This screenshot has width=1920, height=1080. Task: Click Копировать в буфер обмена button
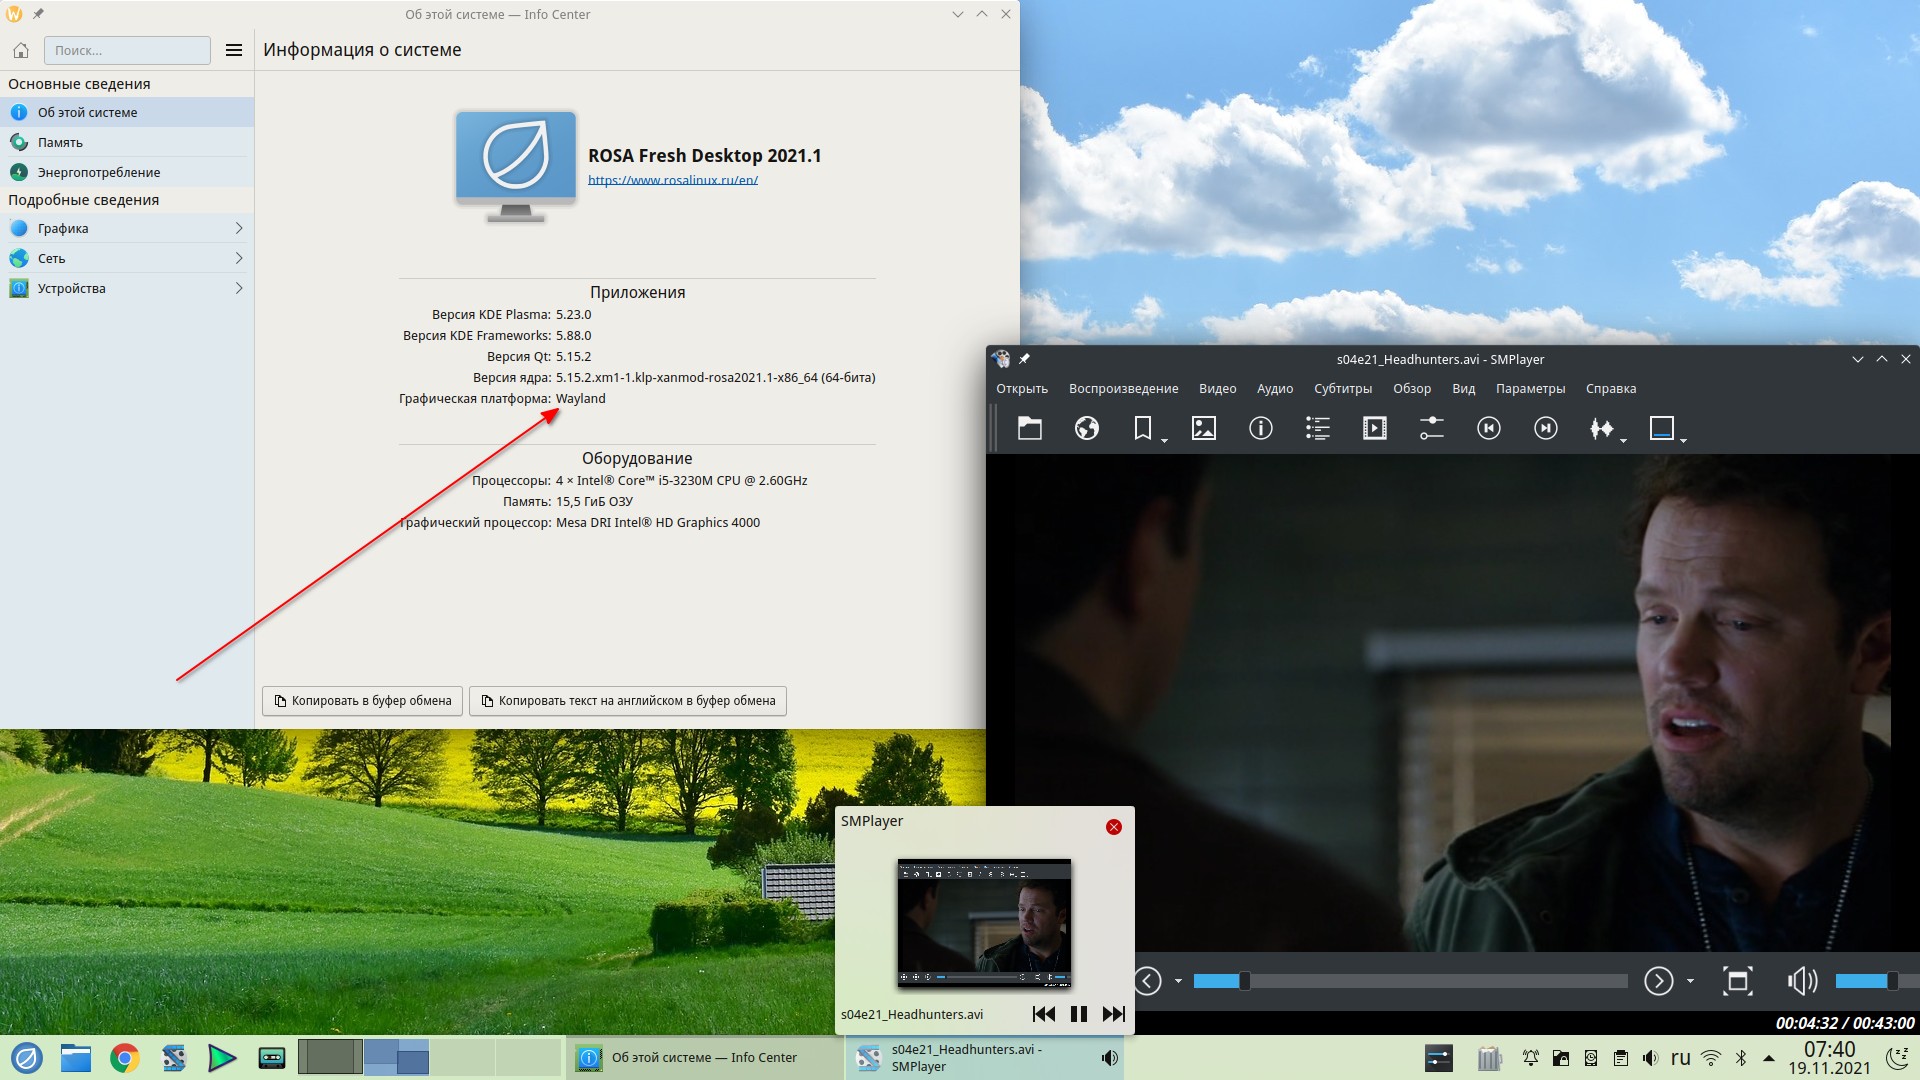tap(363, 701)
